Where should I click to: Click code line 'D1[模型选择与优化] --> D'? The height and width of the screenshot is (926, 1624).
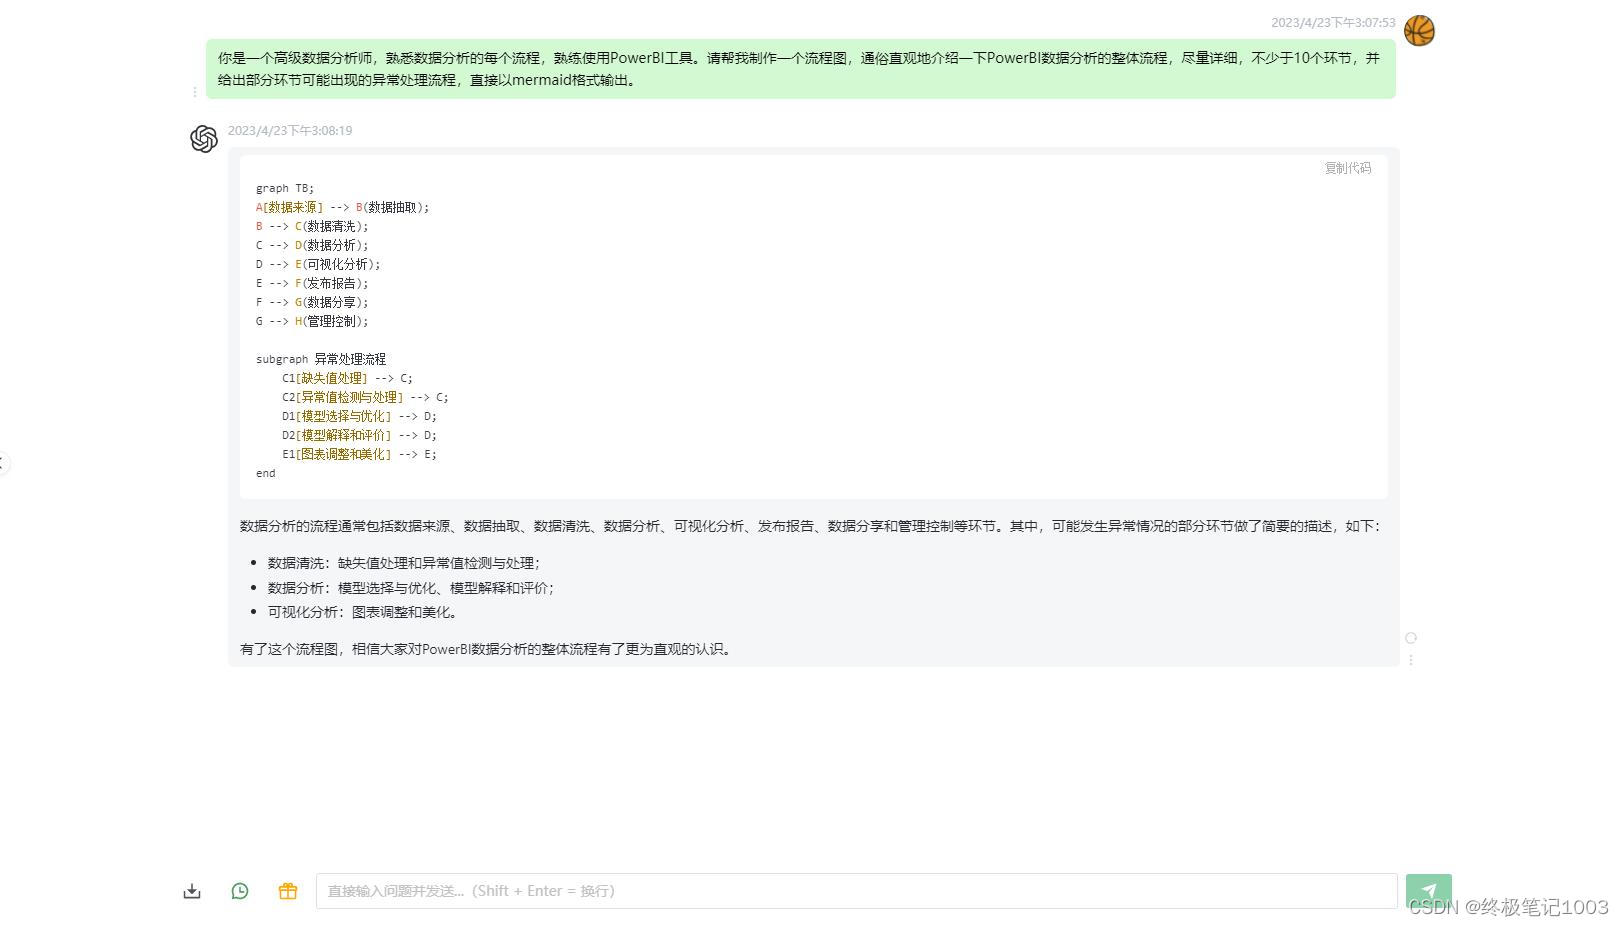click(359, 416)
